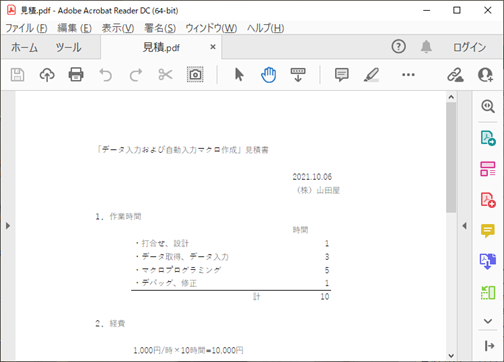Open the ファイル menu
The width and height of the screenshot is (504, 362).
(26, 28)
